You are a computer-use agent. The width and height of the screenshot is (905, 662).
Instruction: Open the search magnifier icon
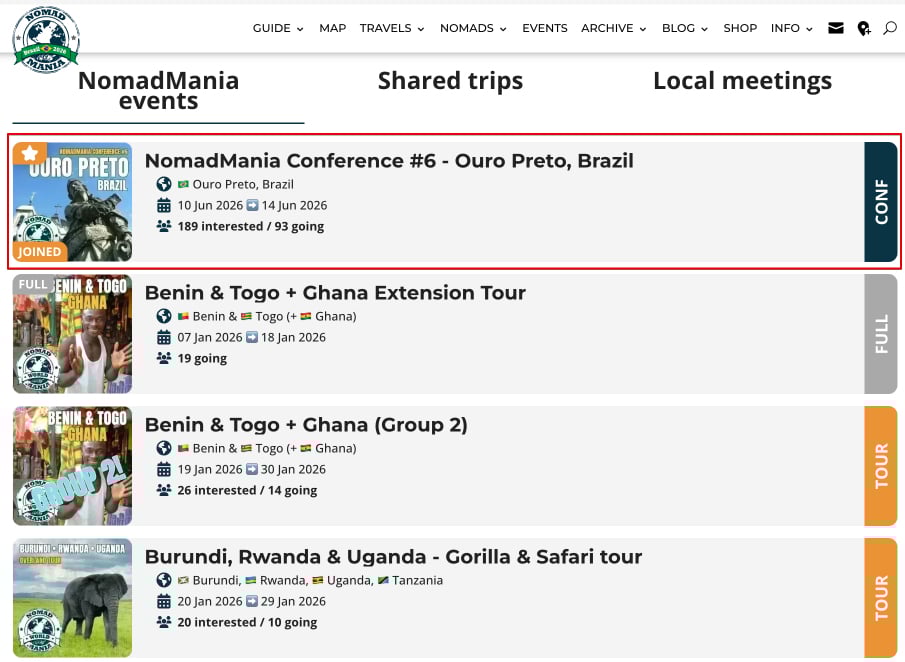(889, 28)
